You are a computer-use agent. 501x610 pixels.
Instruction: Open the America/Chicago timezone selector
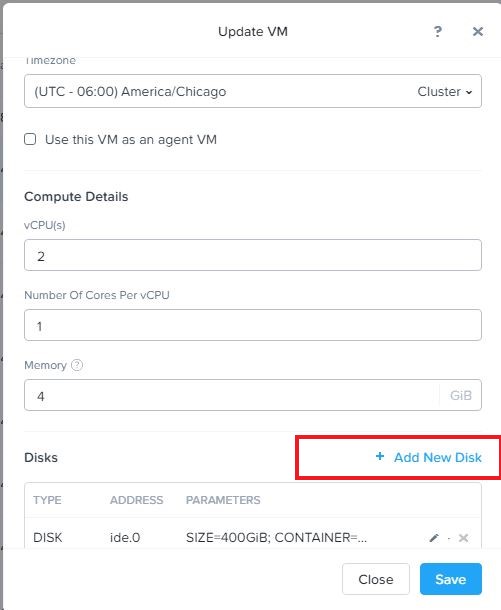click(x=253, y=91)
